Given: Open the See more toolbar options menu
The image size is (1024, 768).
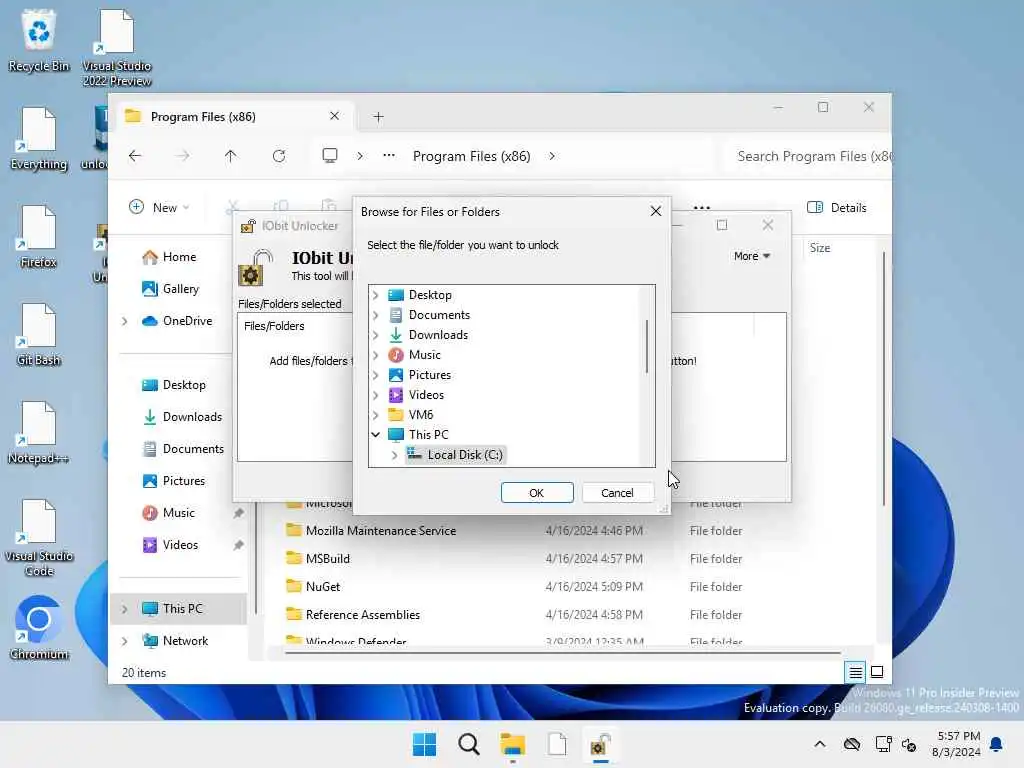Looking at the screenshot, I should tap(702, 208).
